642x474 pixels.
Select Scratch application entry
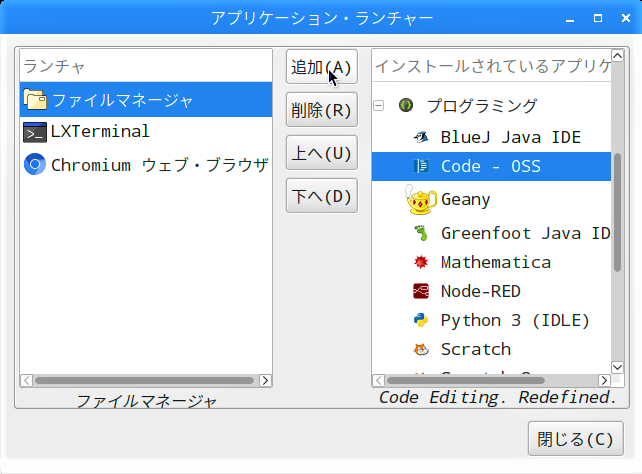tap(491, 349)
